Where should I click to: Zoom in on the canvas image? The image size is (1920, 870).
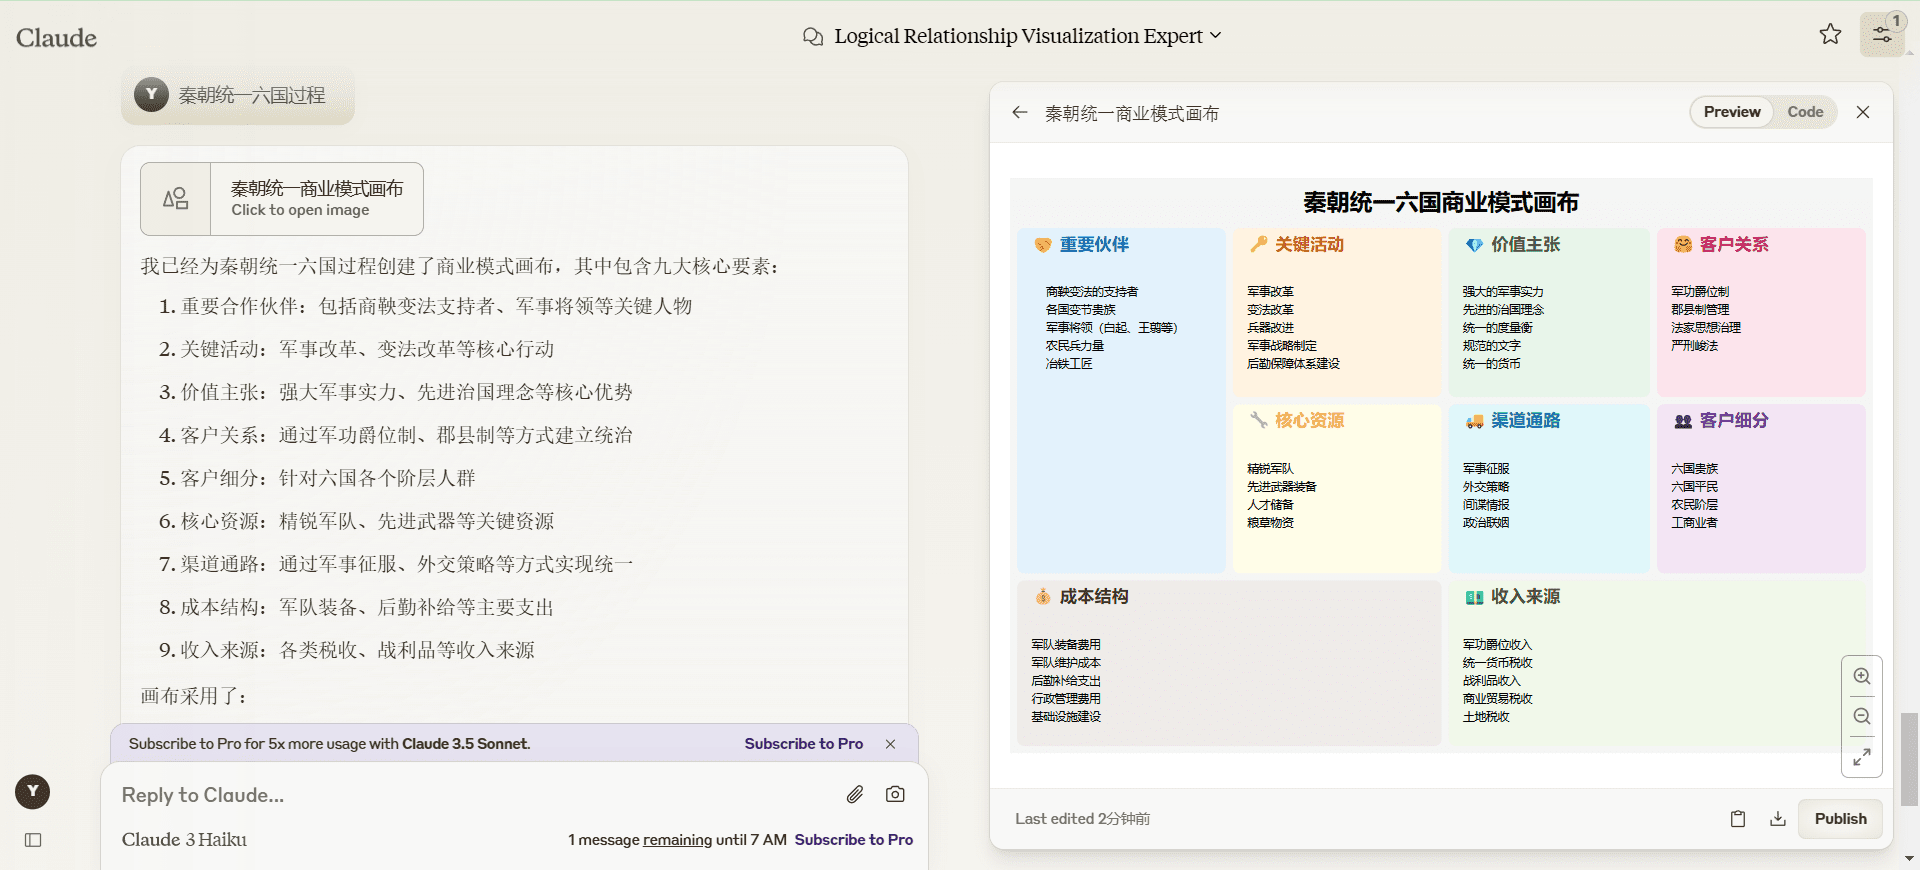(x=1862, y=676)
